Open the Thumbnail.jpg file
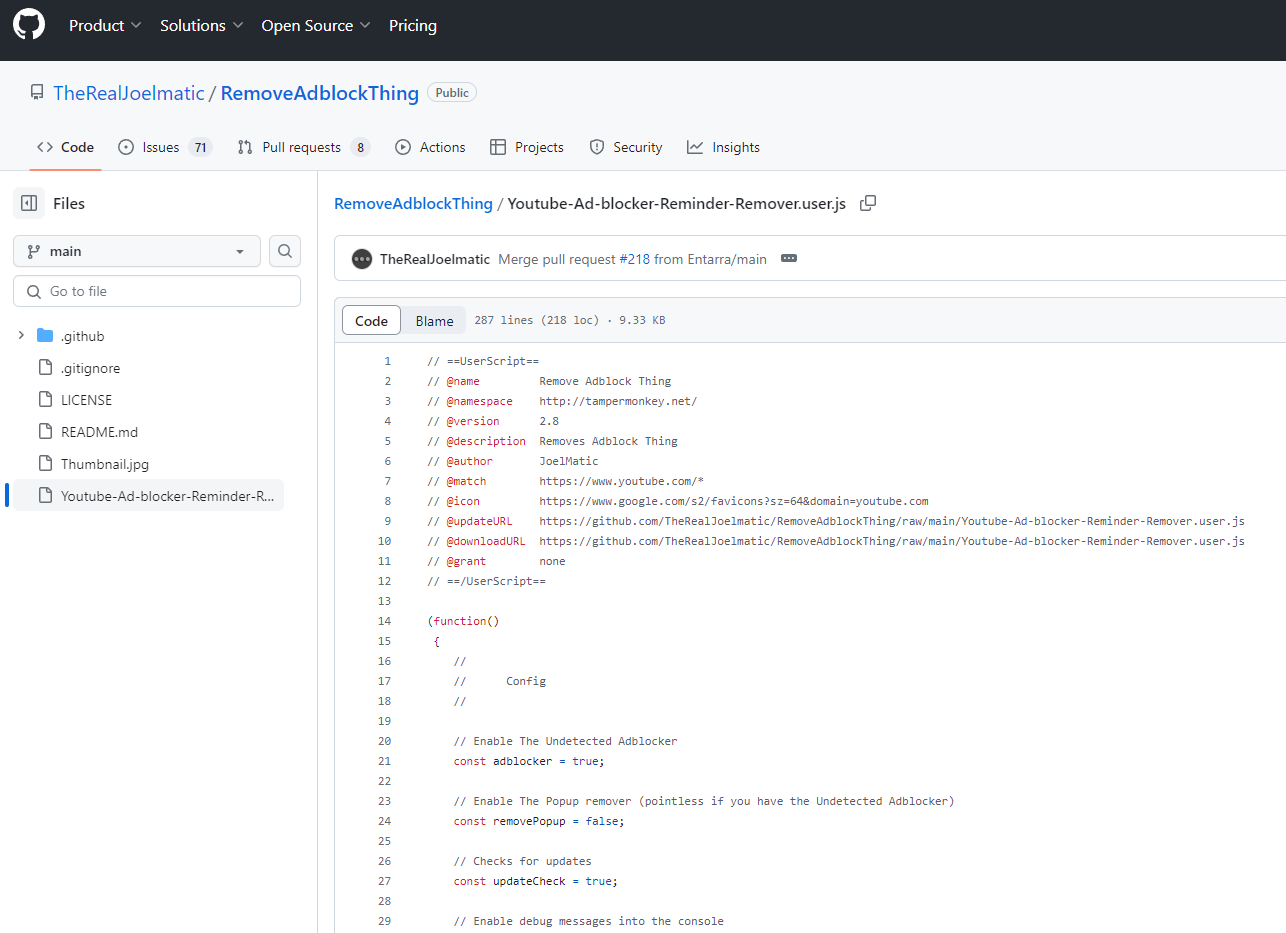Image resolution: width=1286 pixels, height=933 pixels. pos(105,464)
